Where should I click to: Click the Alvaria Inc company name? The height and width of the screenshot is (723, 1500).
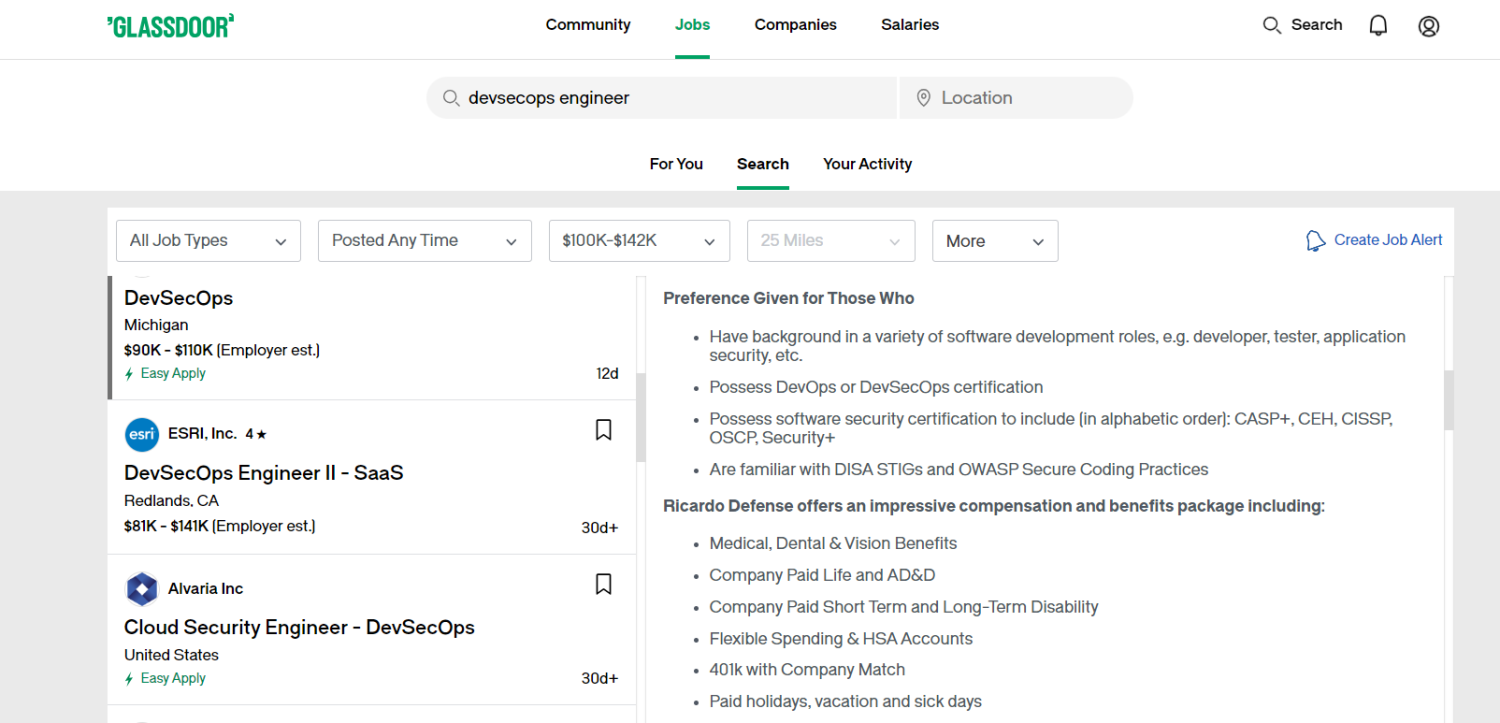[x=205, y=589]
